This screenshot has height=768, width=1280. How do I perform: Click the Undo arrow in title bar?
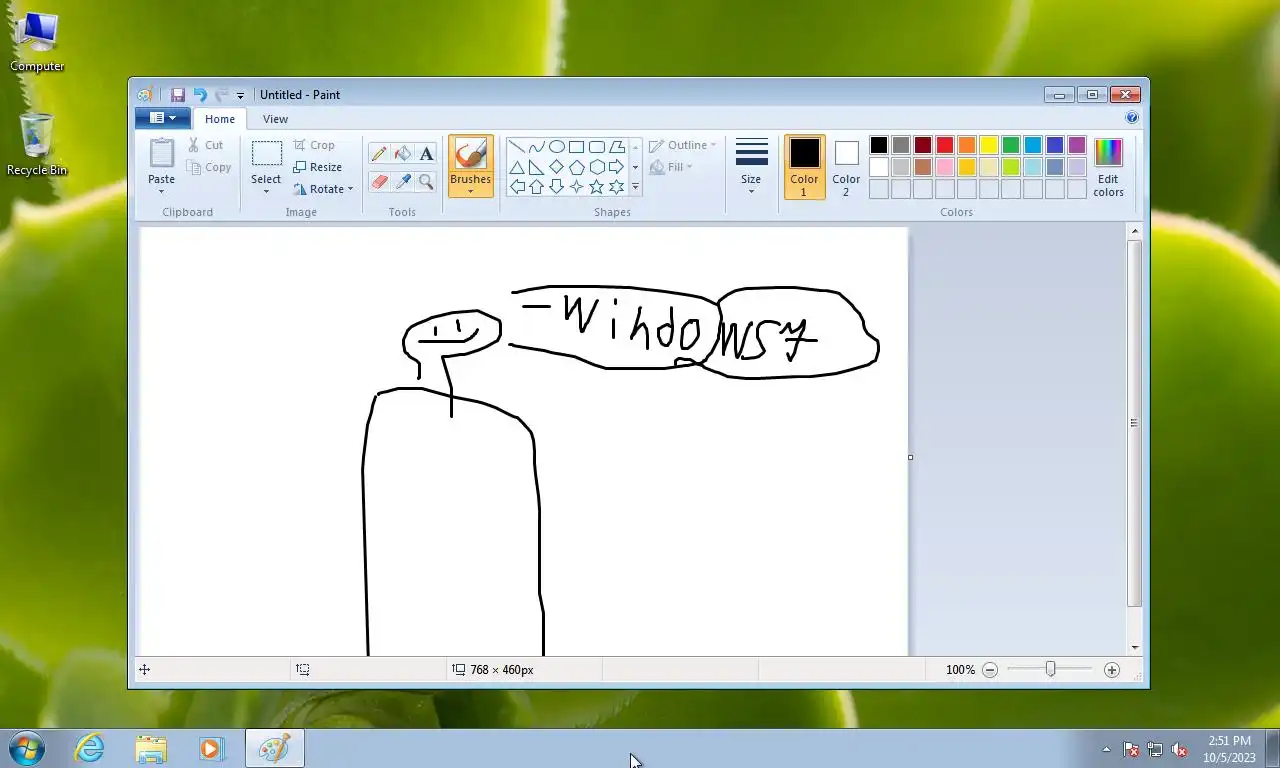(x=200, y=95)
